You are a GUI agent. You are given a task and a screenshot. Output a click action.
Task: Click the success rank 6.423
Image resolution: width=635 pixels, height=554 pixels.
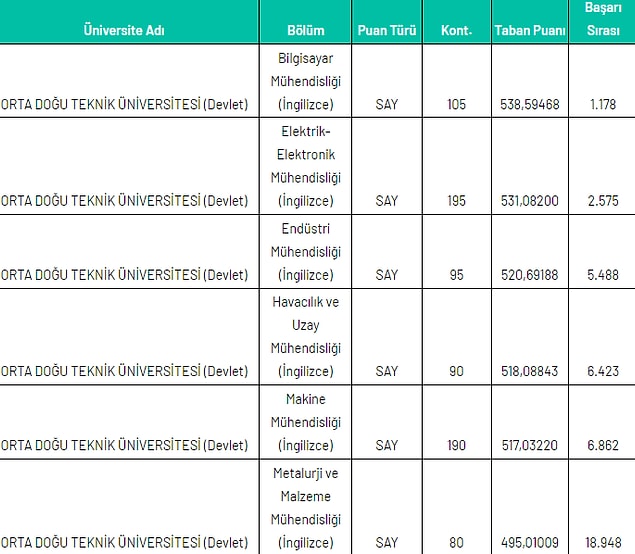click(x=603, y=371)
